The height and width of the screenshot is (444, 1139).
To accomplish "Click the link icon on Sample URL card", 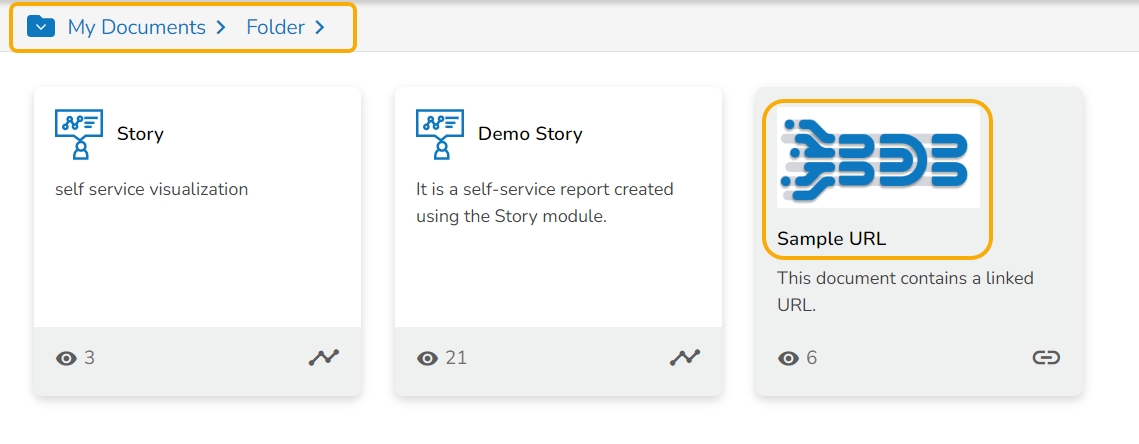I will pyautogui.click(x=1046, y=357).
